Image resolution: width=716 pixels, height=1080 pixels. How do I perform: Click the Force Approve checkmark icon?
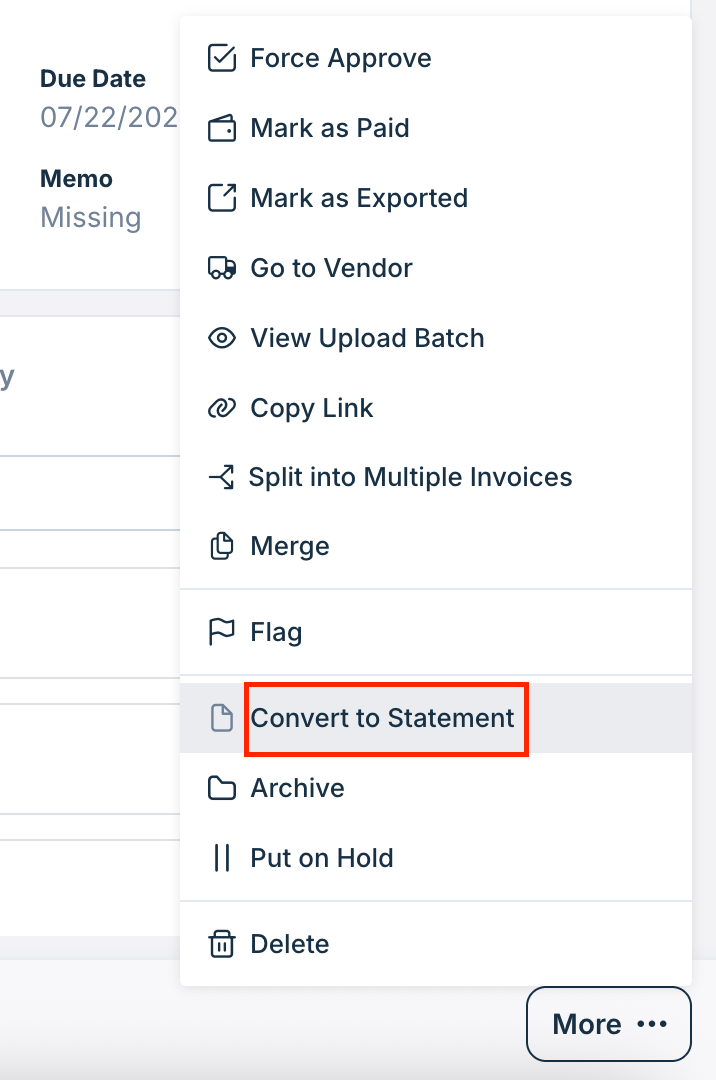click(x=222, y=59)
